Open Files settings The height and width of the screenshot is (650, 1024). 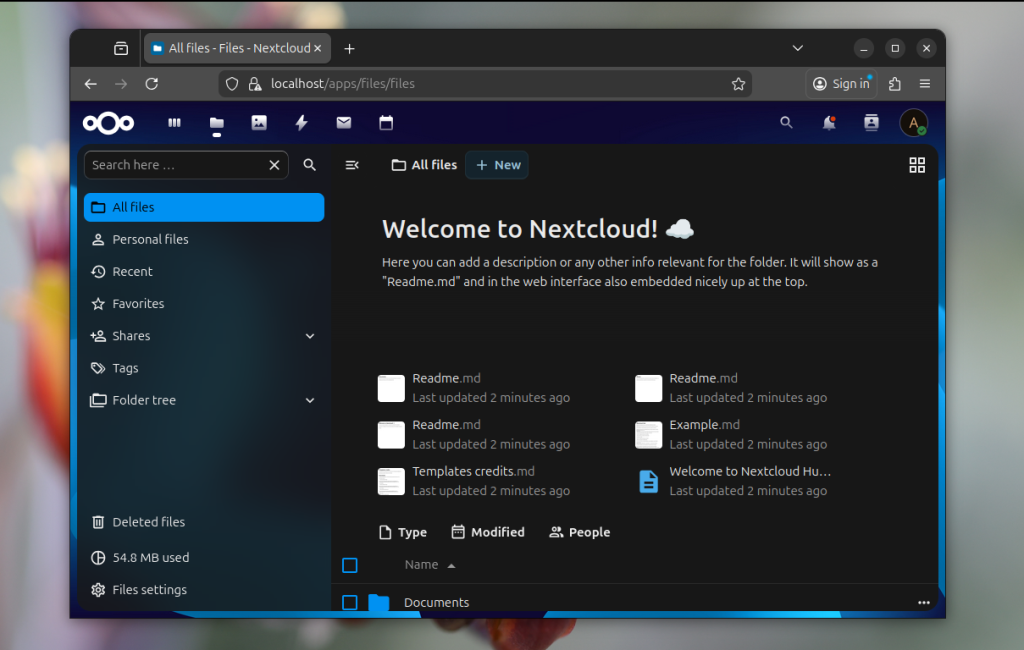point(149,590)
